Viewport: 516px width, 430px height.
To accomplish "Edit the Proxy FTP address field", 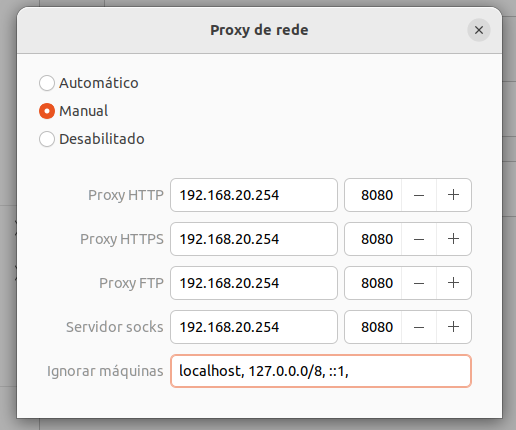I will click(254, 283).
